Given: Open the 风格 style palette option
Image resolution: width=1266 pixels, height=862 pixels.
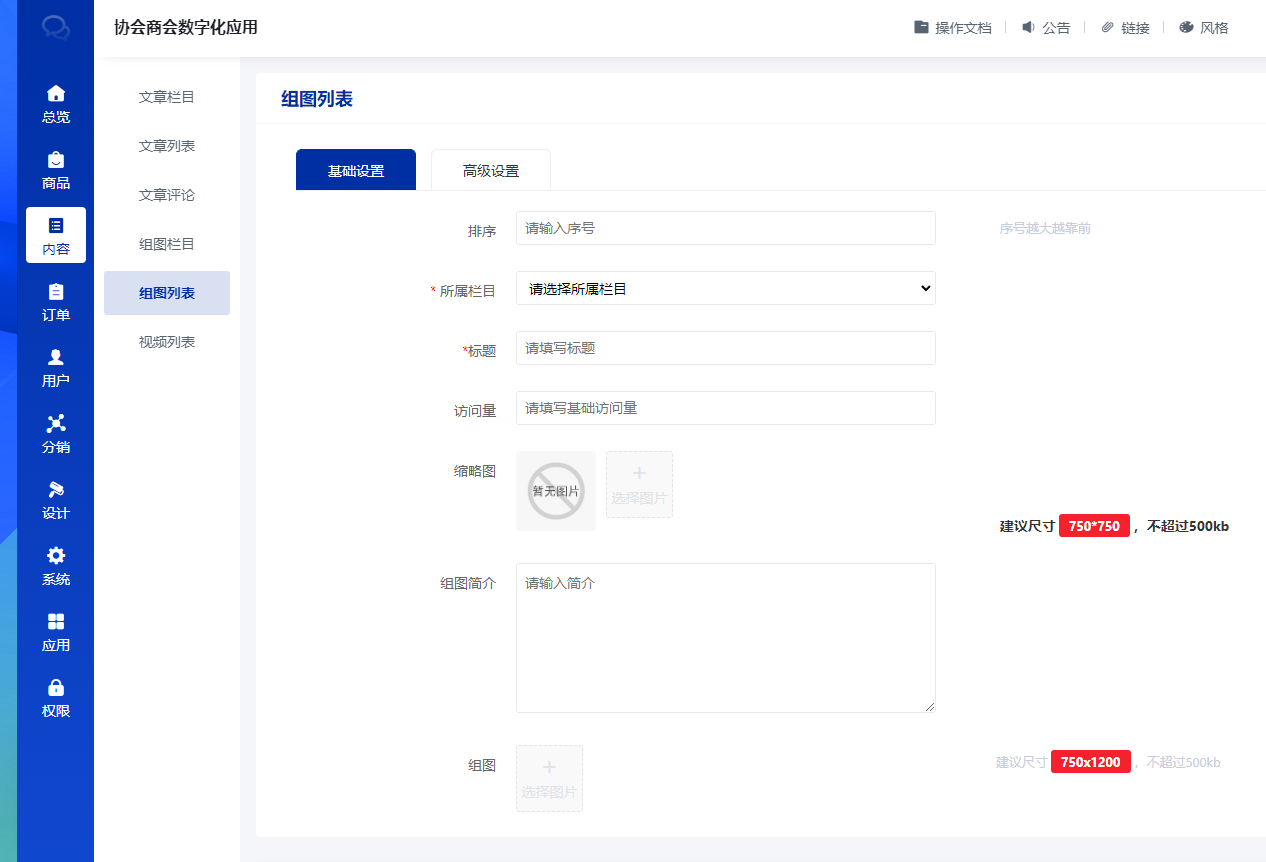Looking at the screenshot, I should point(1204,28).
